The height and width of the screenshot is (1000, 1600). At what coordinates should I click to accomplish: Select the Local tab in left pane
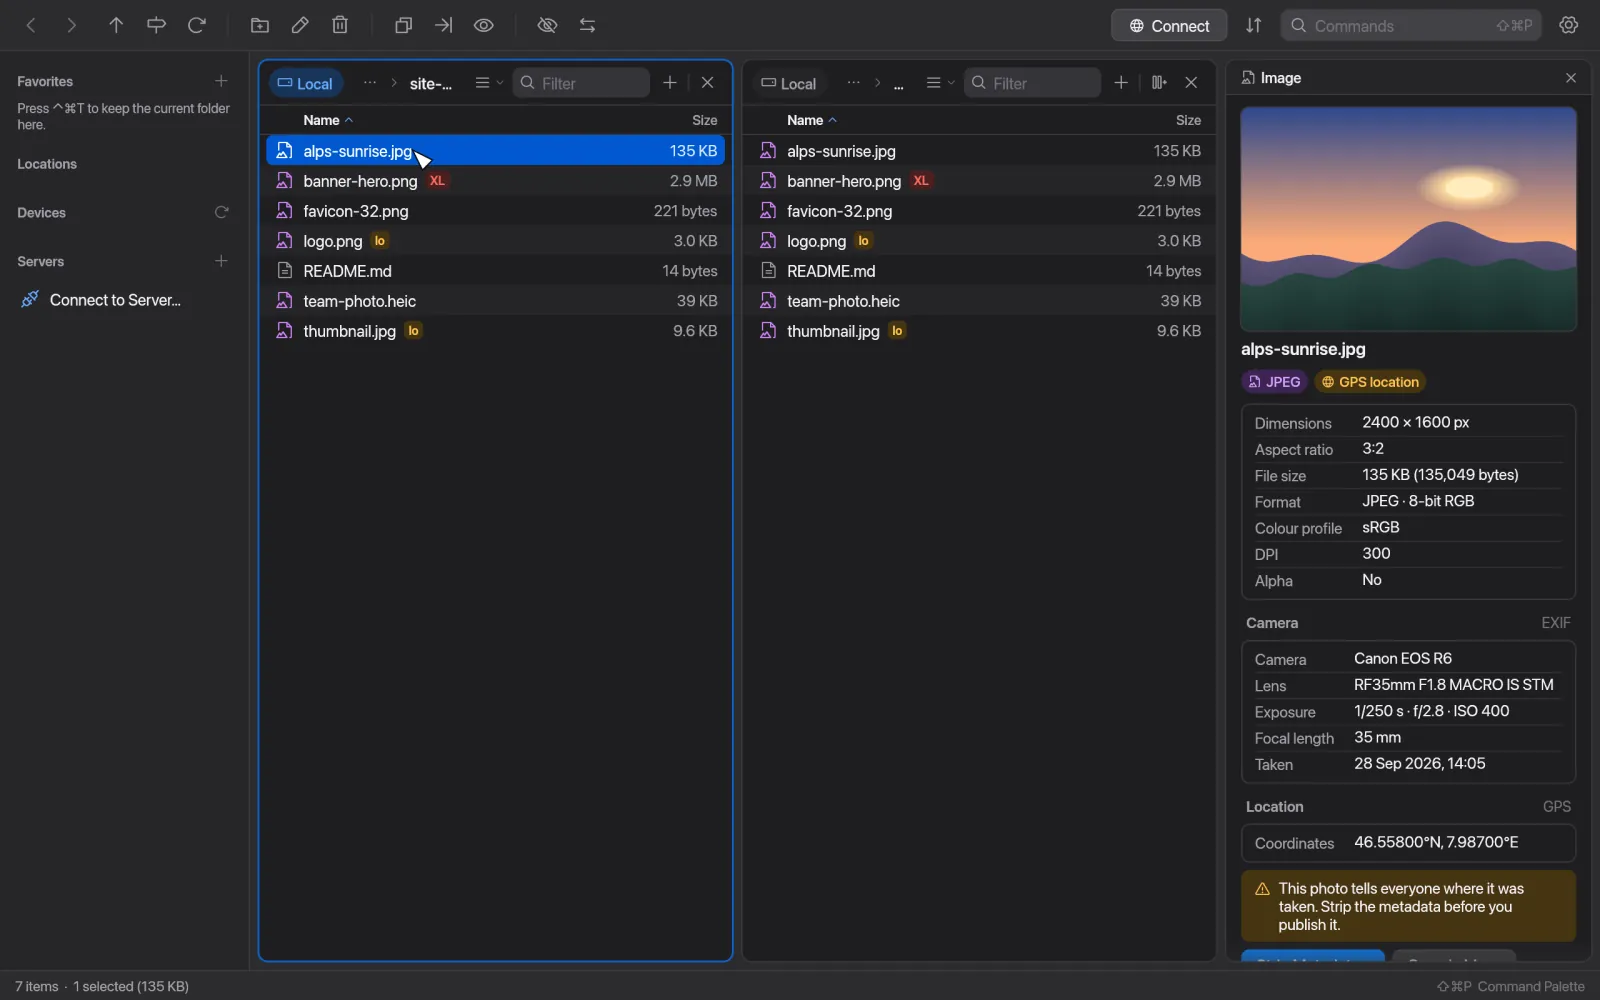point(306,84)
